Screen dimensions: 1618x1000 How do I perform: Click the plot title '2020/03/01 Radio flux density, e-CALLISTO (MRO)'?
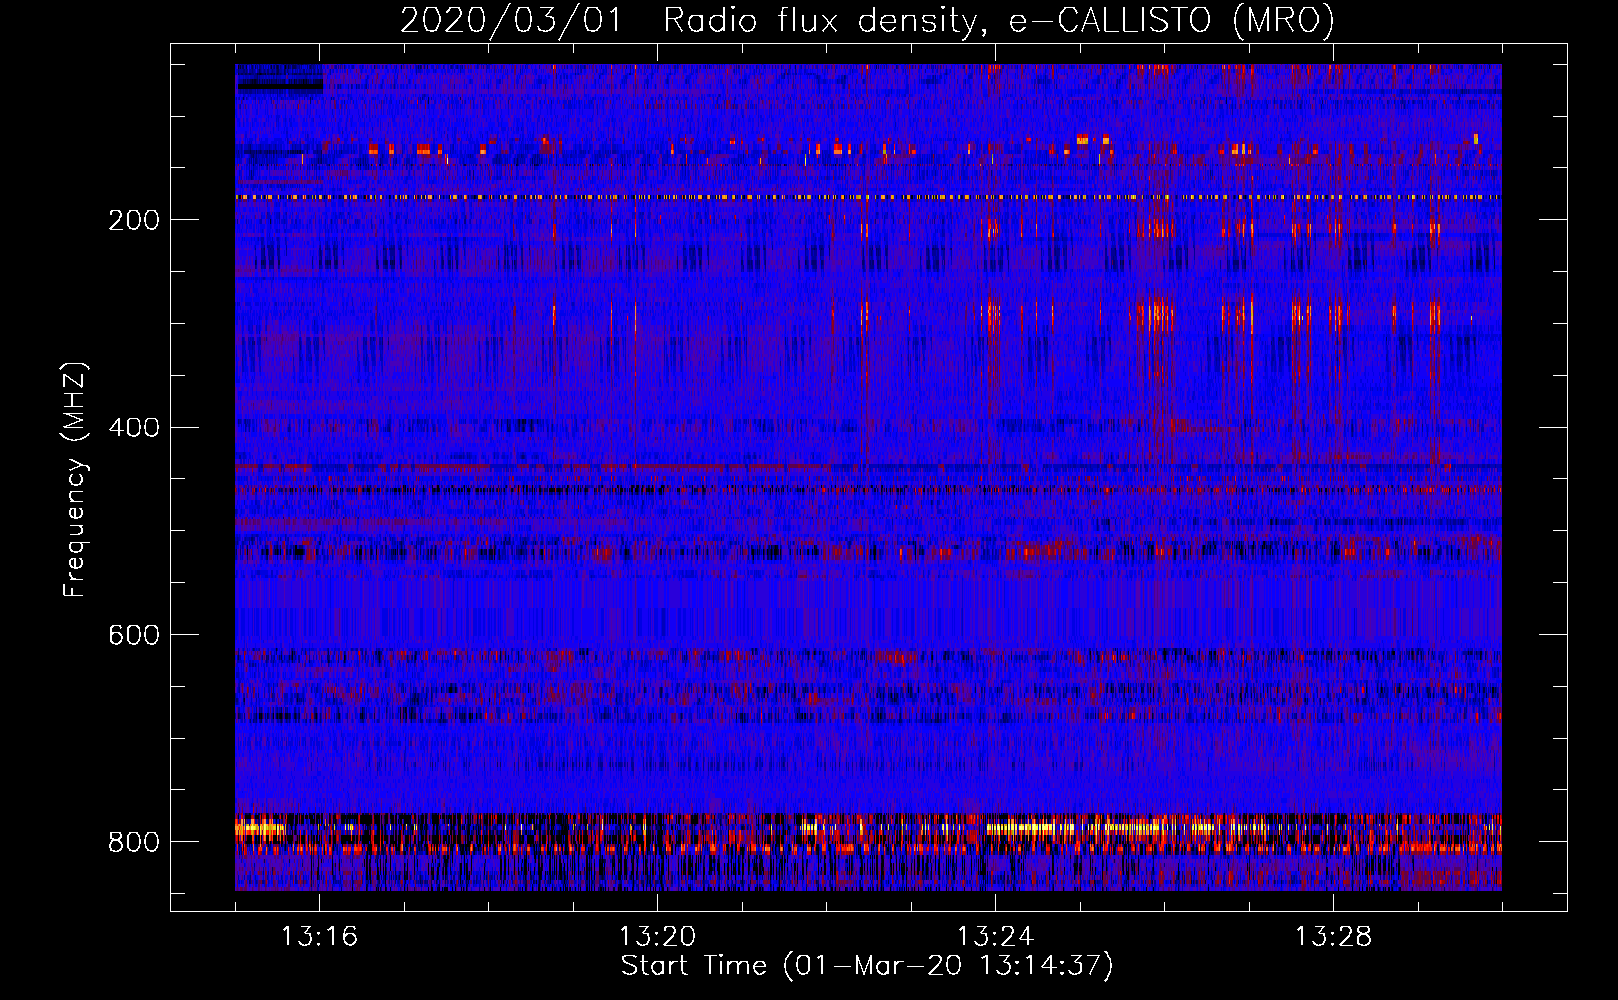pos(867,21)
